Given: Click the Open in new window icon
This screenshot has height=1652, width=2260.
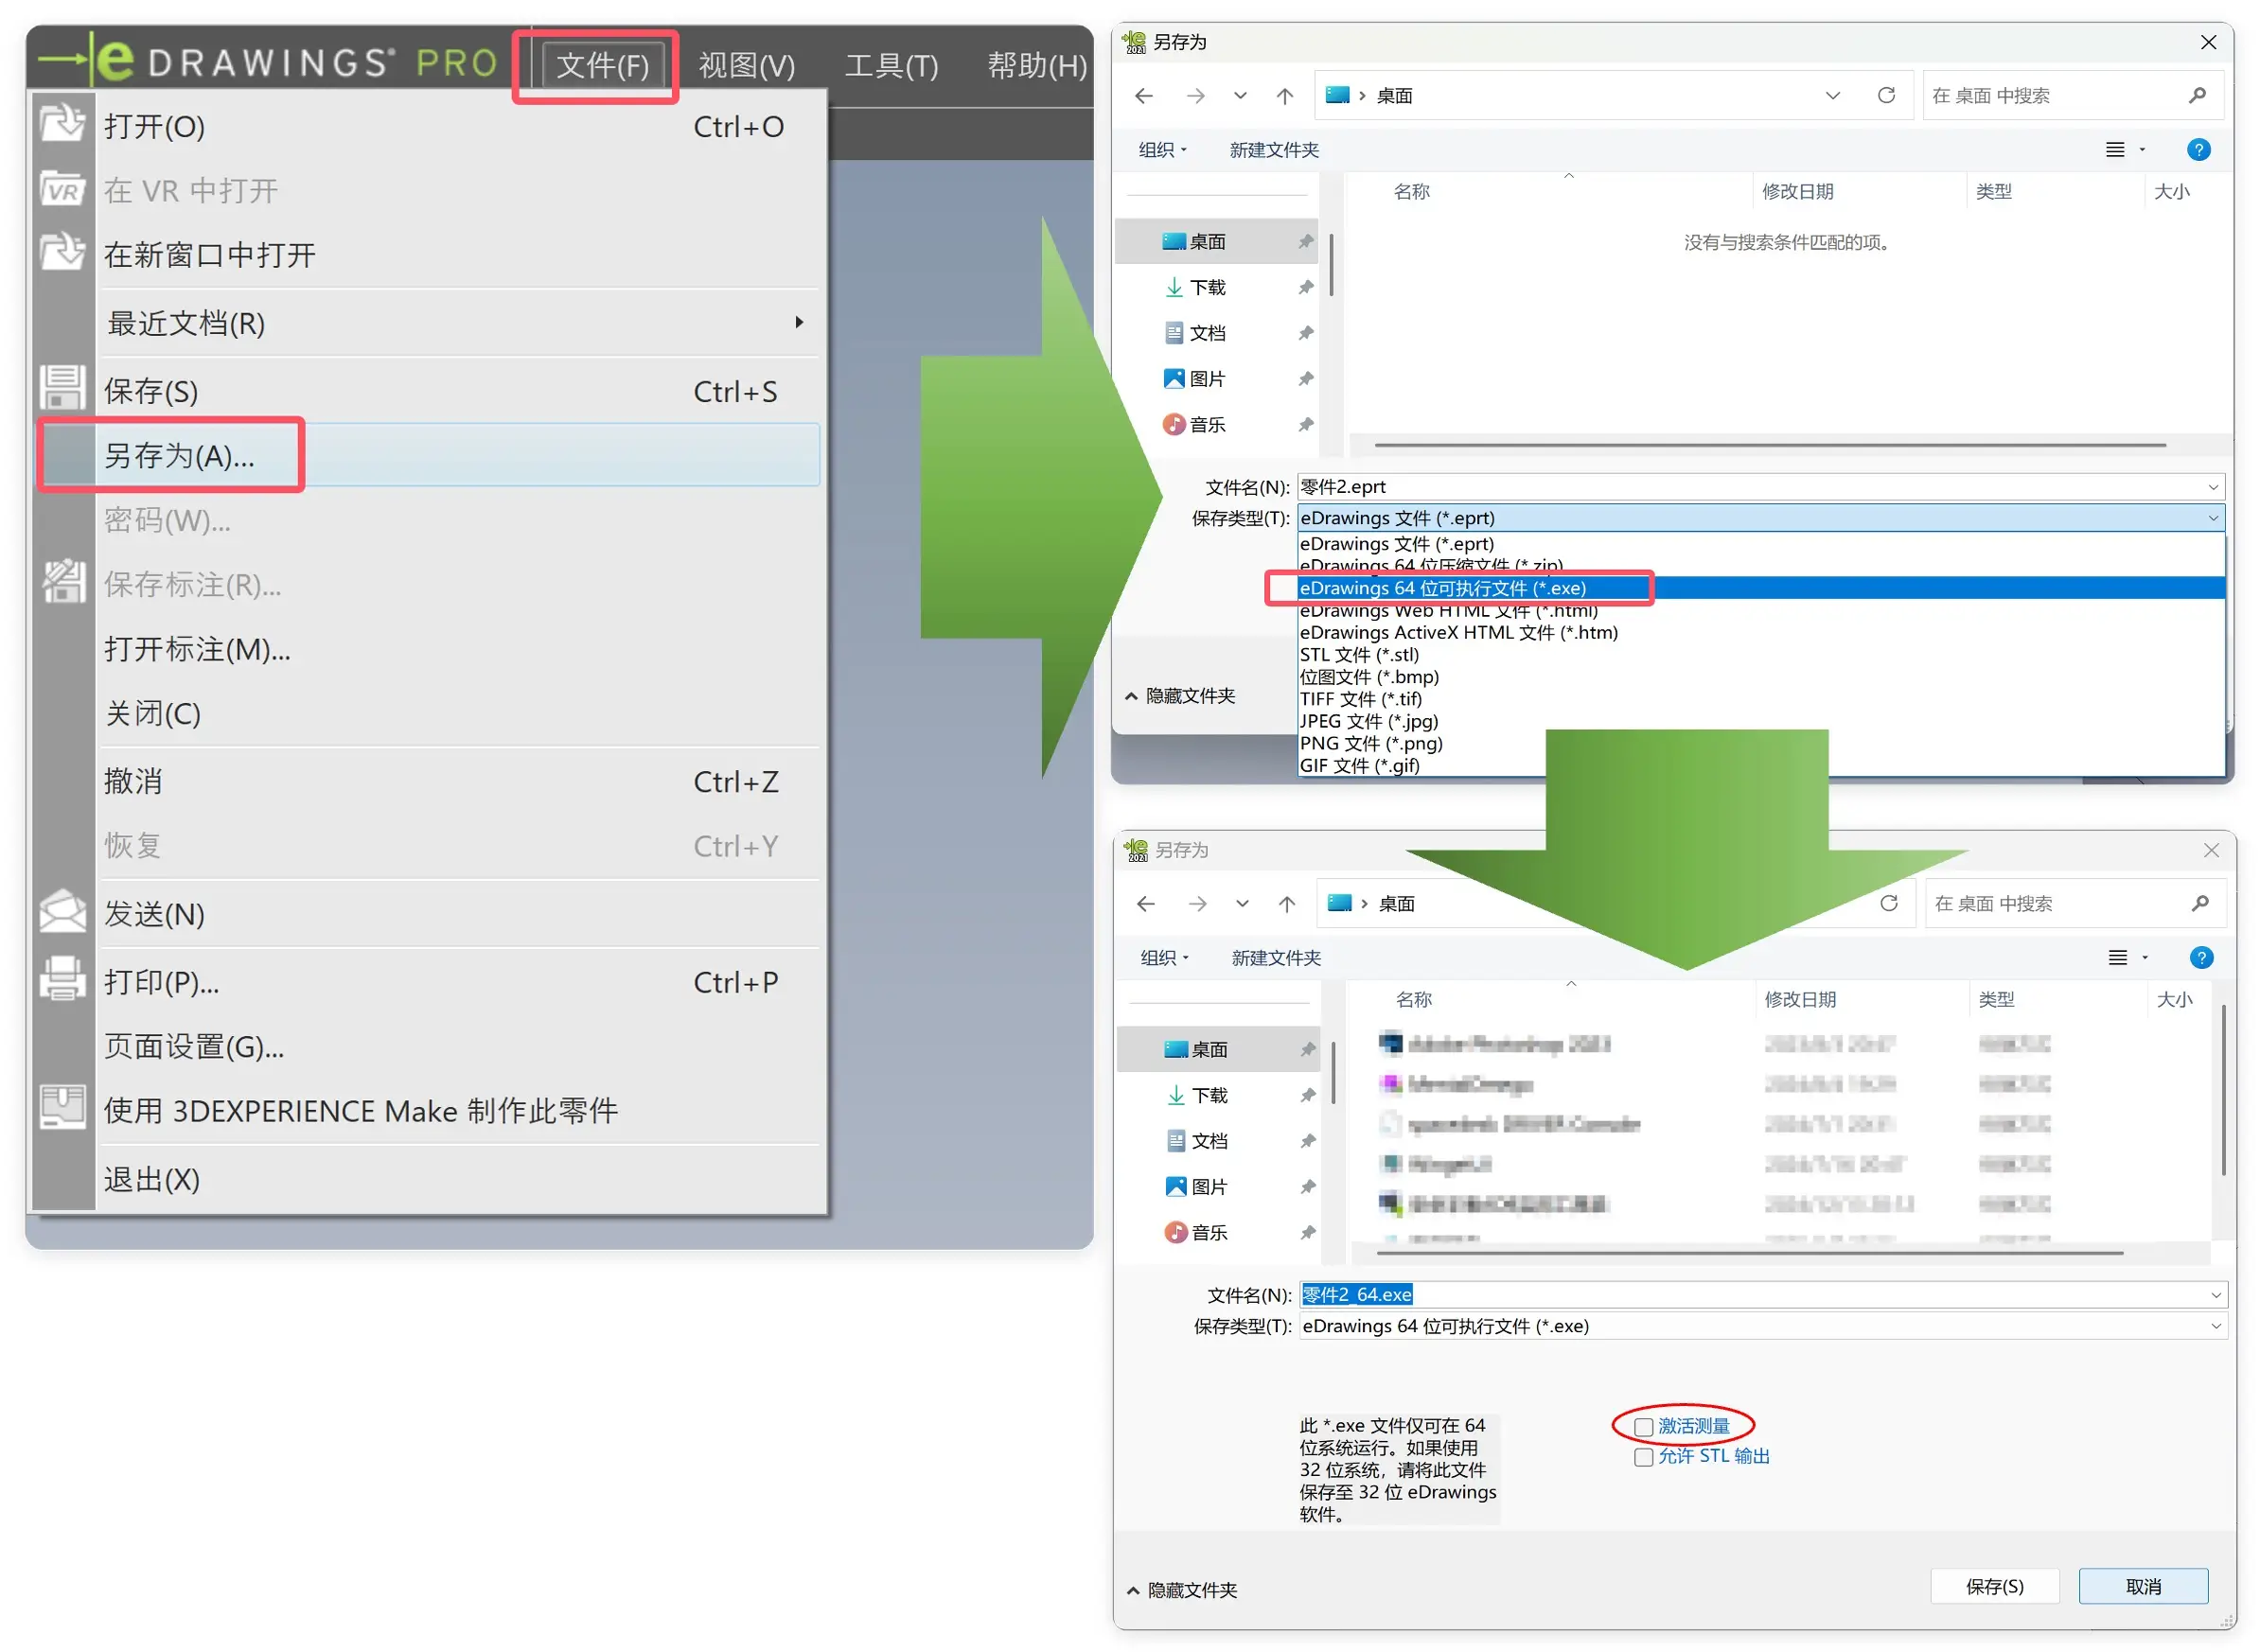Looking at the screenshot, I should click(62, 253).
